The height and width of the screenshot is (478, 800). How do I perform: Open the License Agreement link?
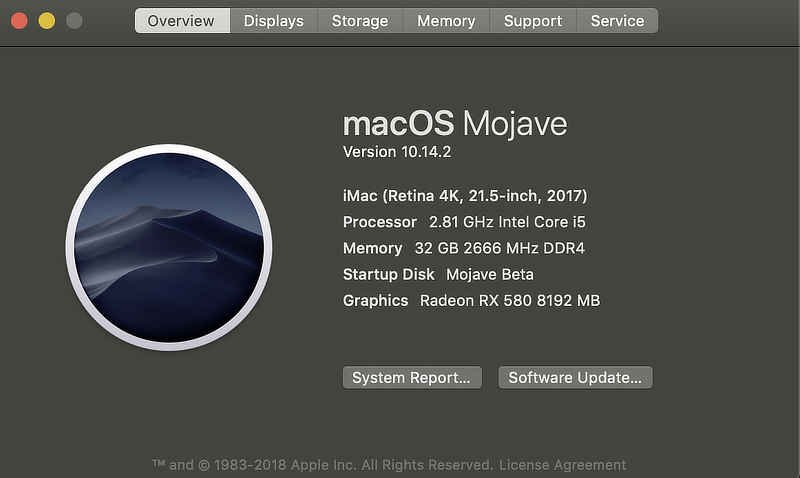coord(563,465)
